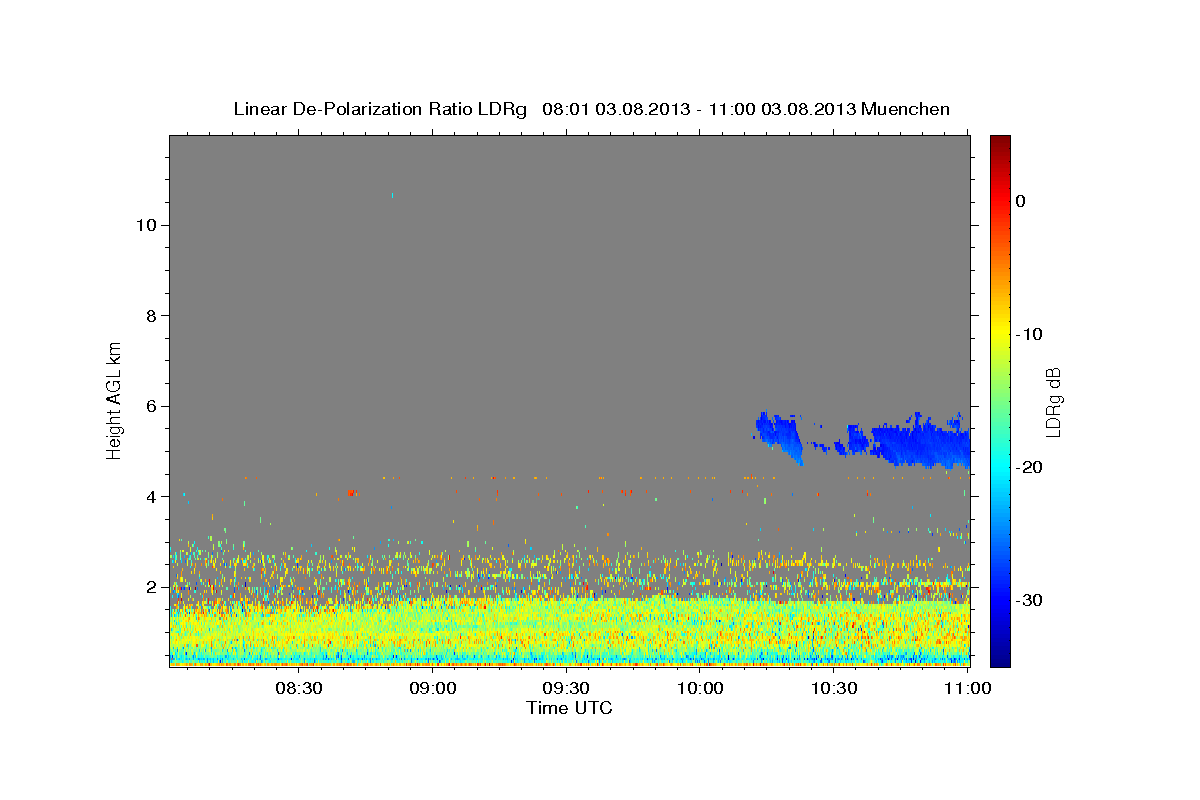
Task: Click the 10:00 time tick label
Action: point(700,688)
